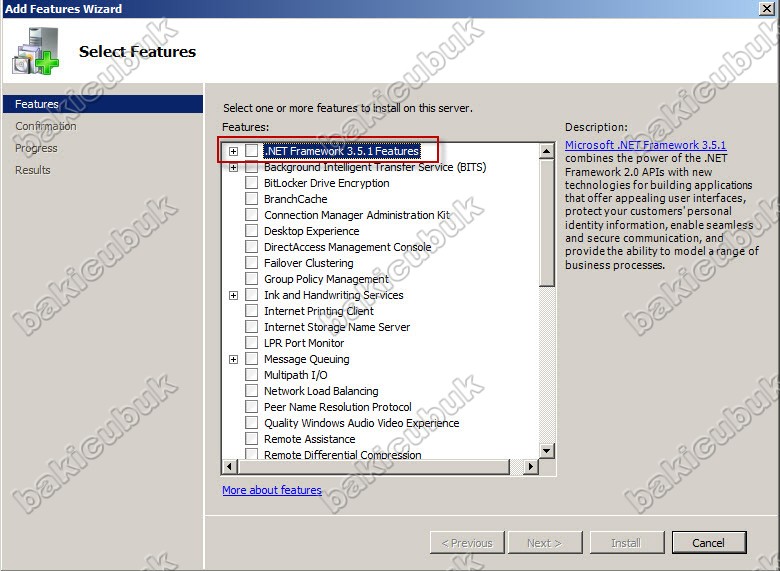Tick Ink and Handwriting Services checkbox
Screen dimensions: 780x571
pyautogui.click(x=252, y=295)
